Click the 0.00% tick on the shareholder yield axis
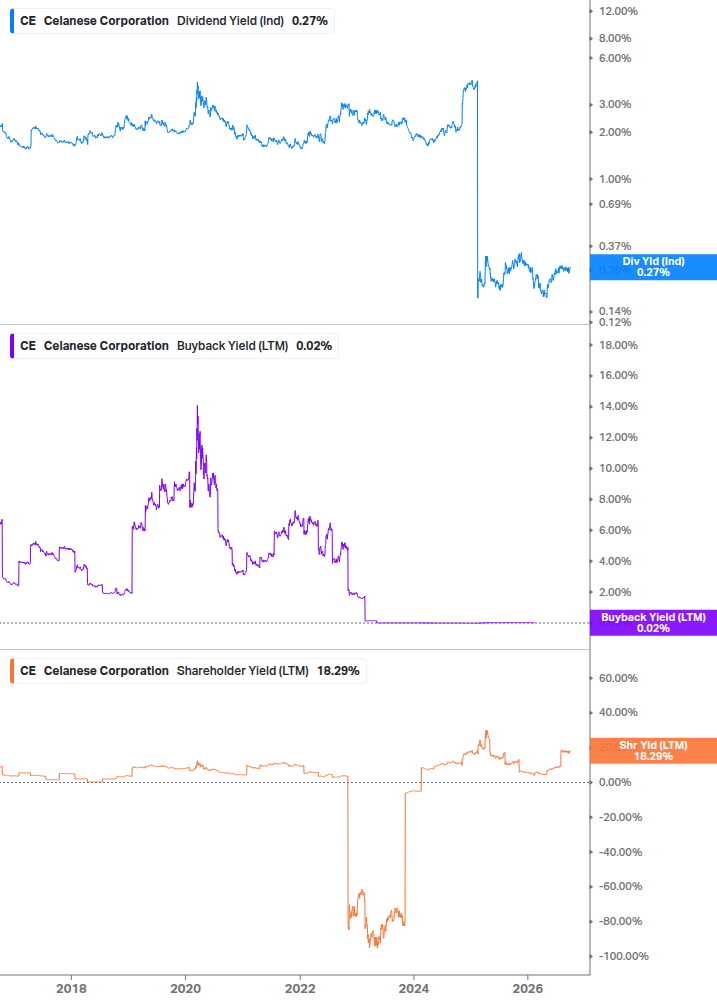The height and width of the screenshot is (1005, 717). pos(615,783)
